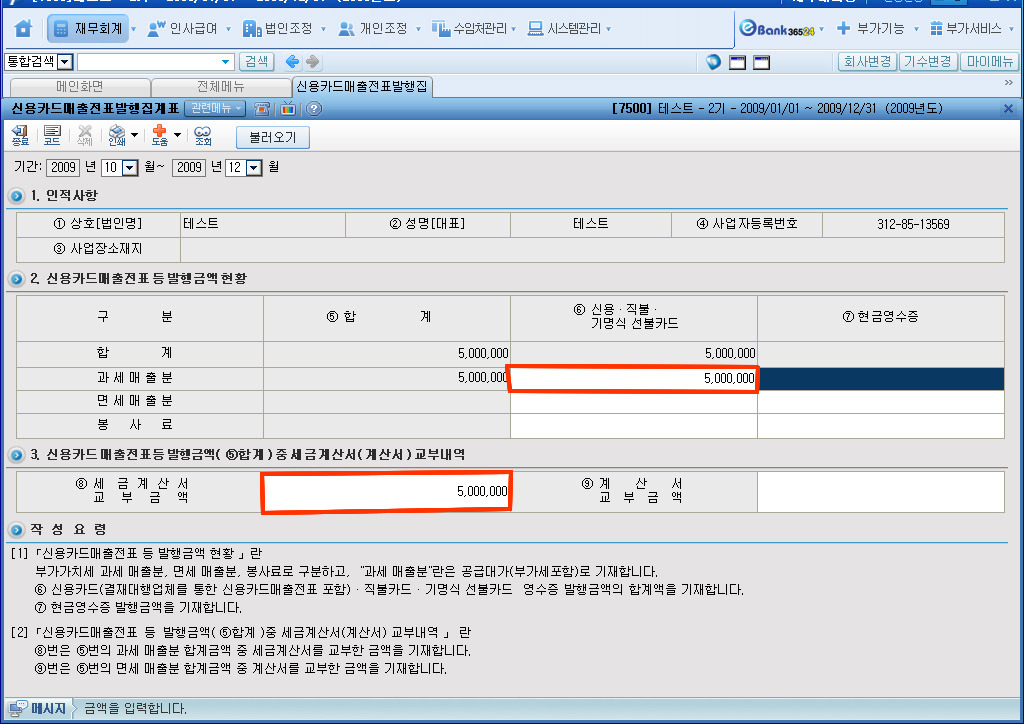1024x724 pixels.
Task: Focus the integrated search input field
Action: [x=148, y=62]
